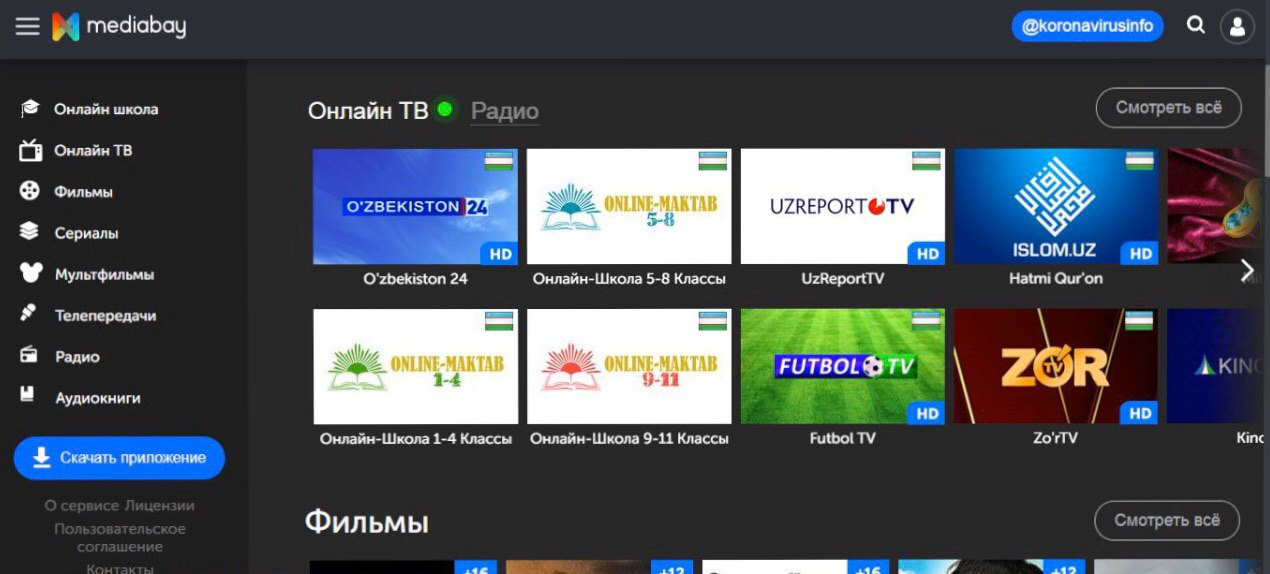Open the Лицензии link
The image size is (1270, 574).
coord(160,506)
